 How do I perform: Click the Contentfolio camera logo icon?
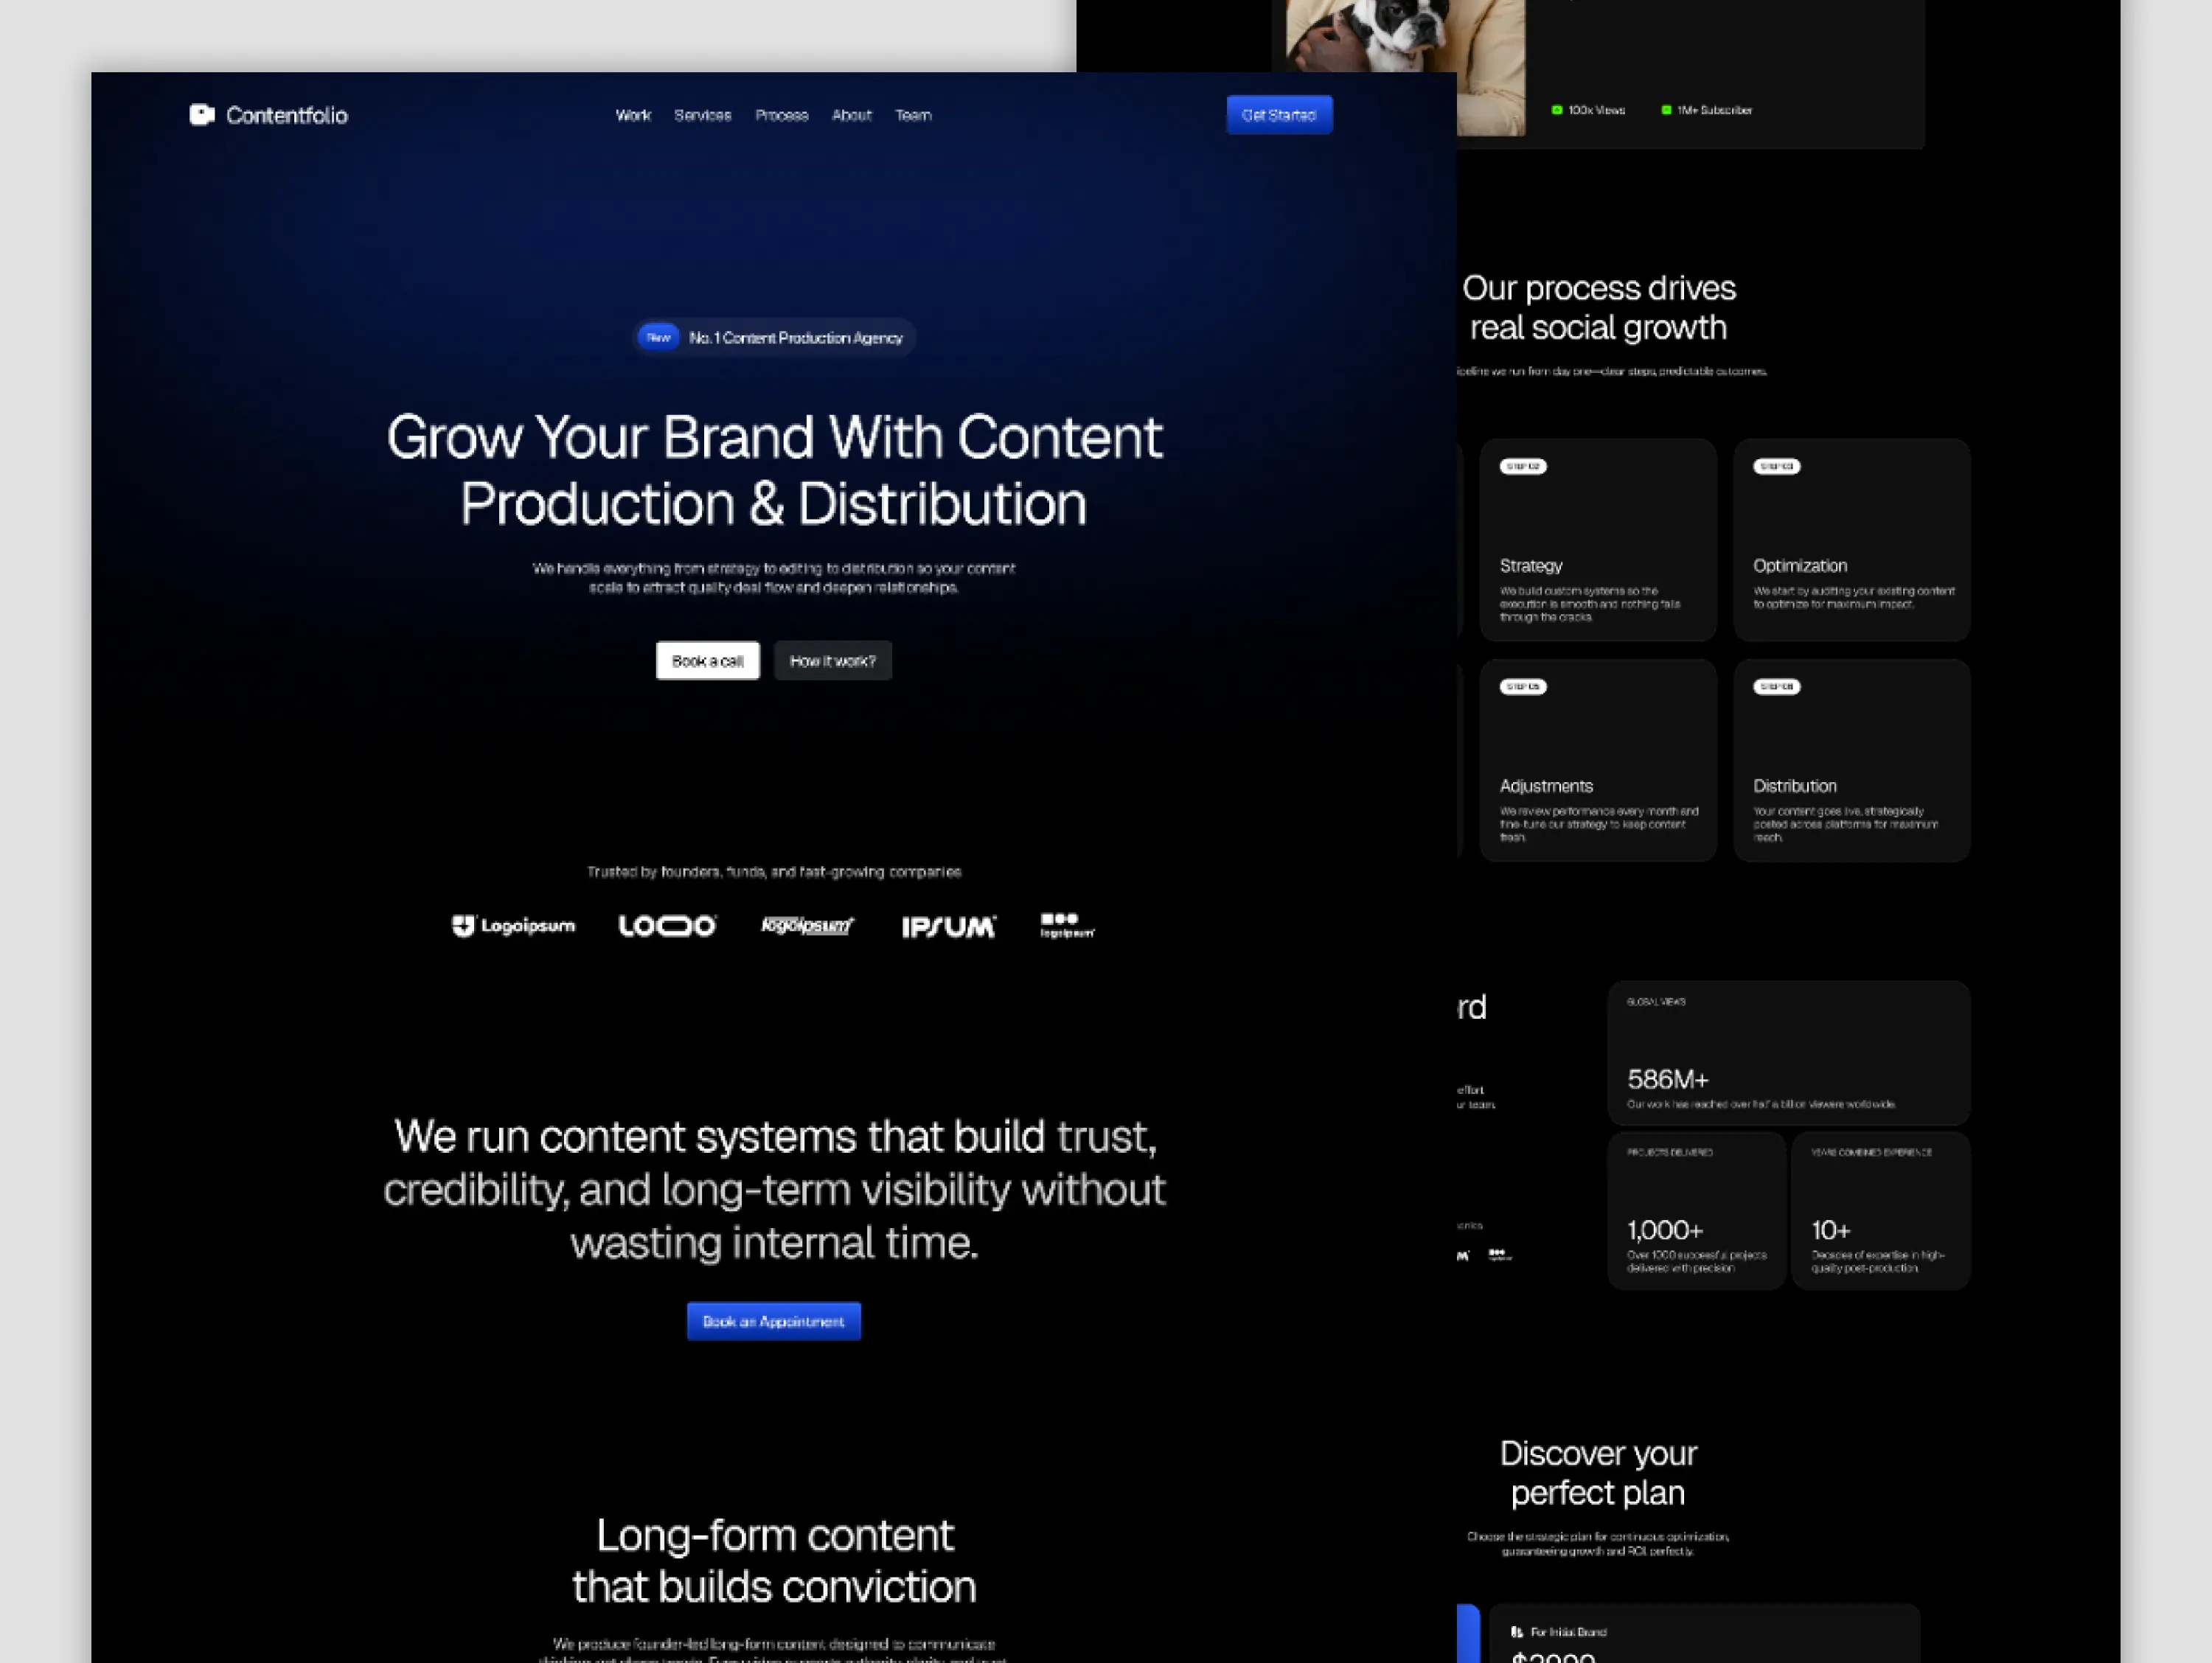202,115
